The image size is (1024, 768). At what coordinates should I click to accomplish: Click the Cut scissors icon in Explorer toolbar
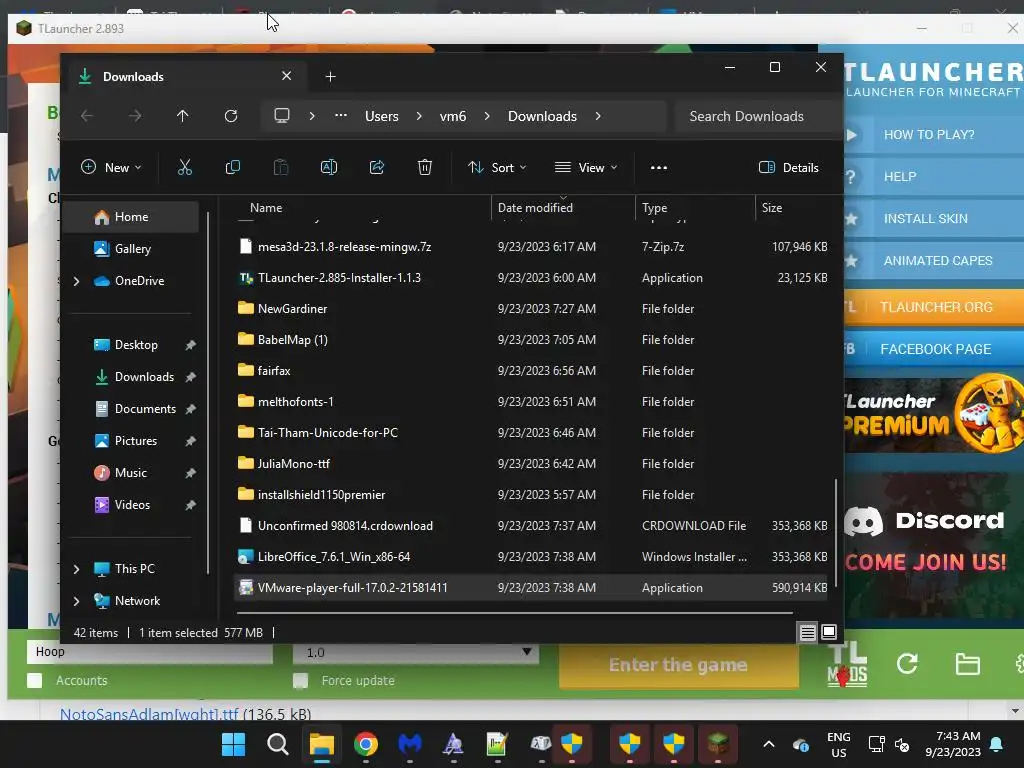tap(185, 167)
